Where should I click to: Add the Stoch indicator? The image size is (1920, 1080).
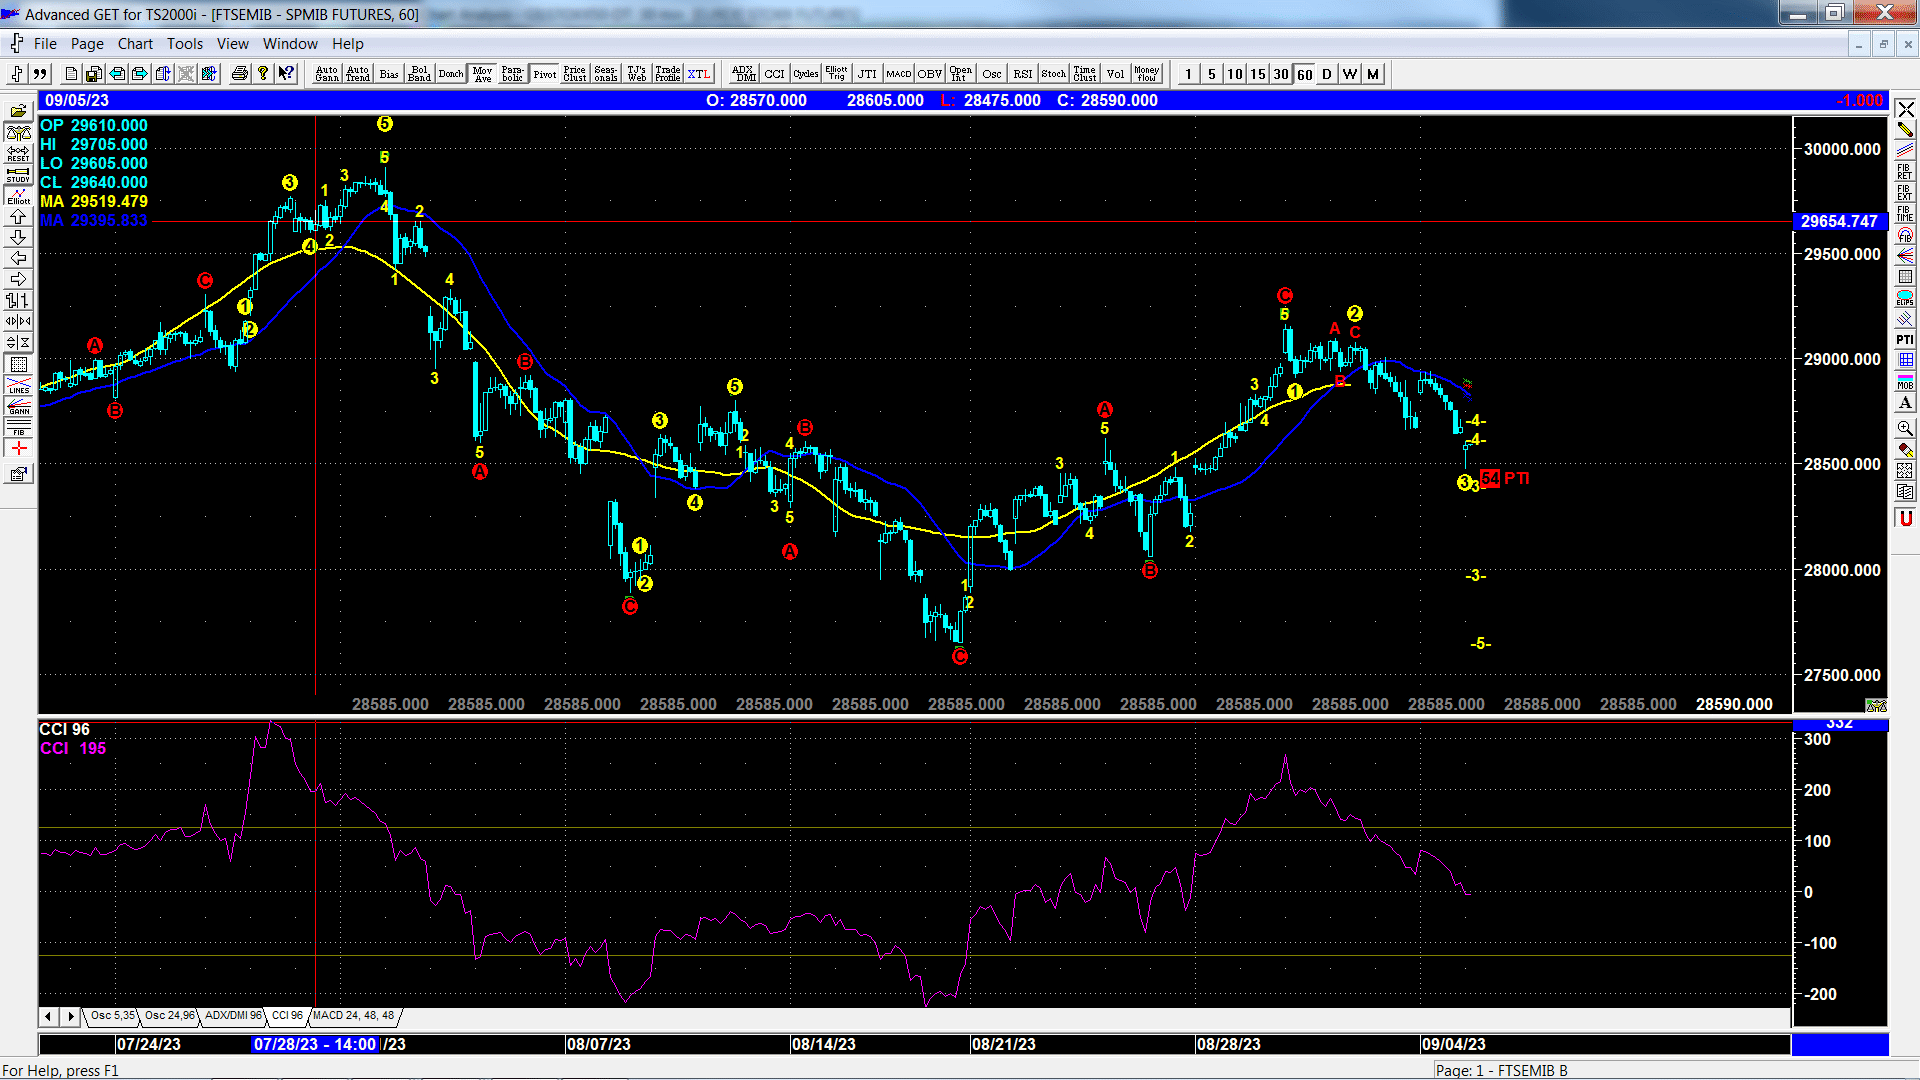click(1054, 74)
